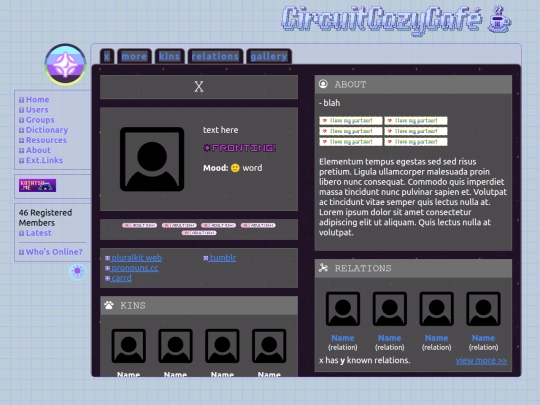Click the X profile name heading
The image size is (540, 405).
click(x=199, y=87)
